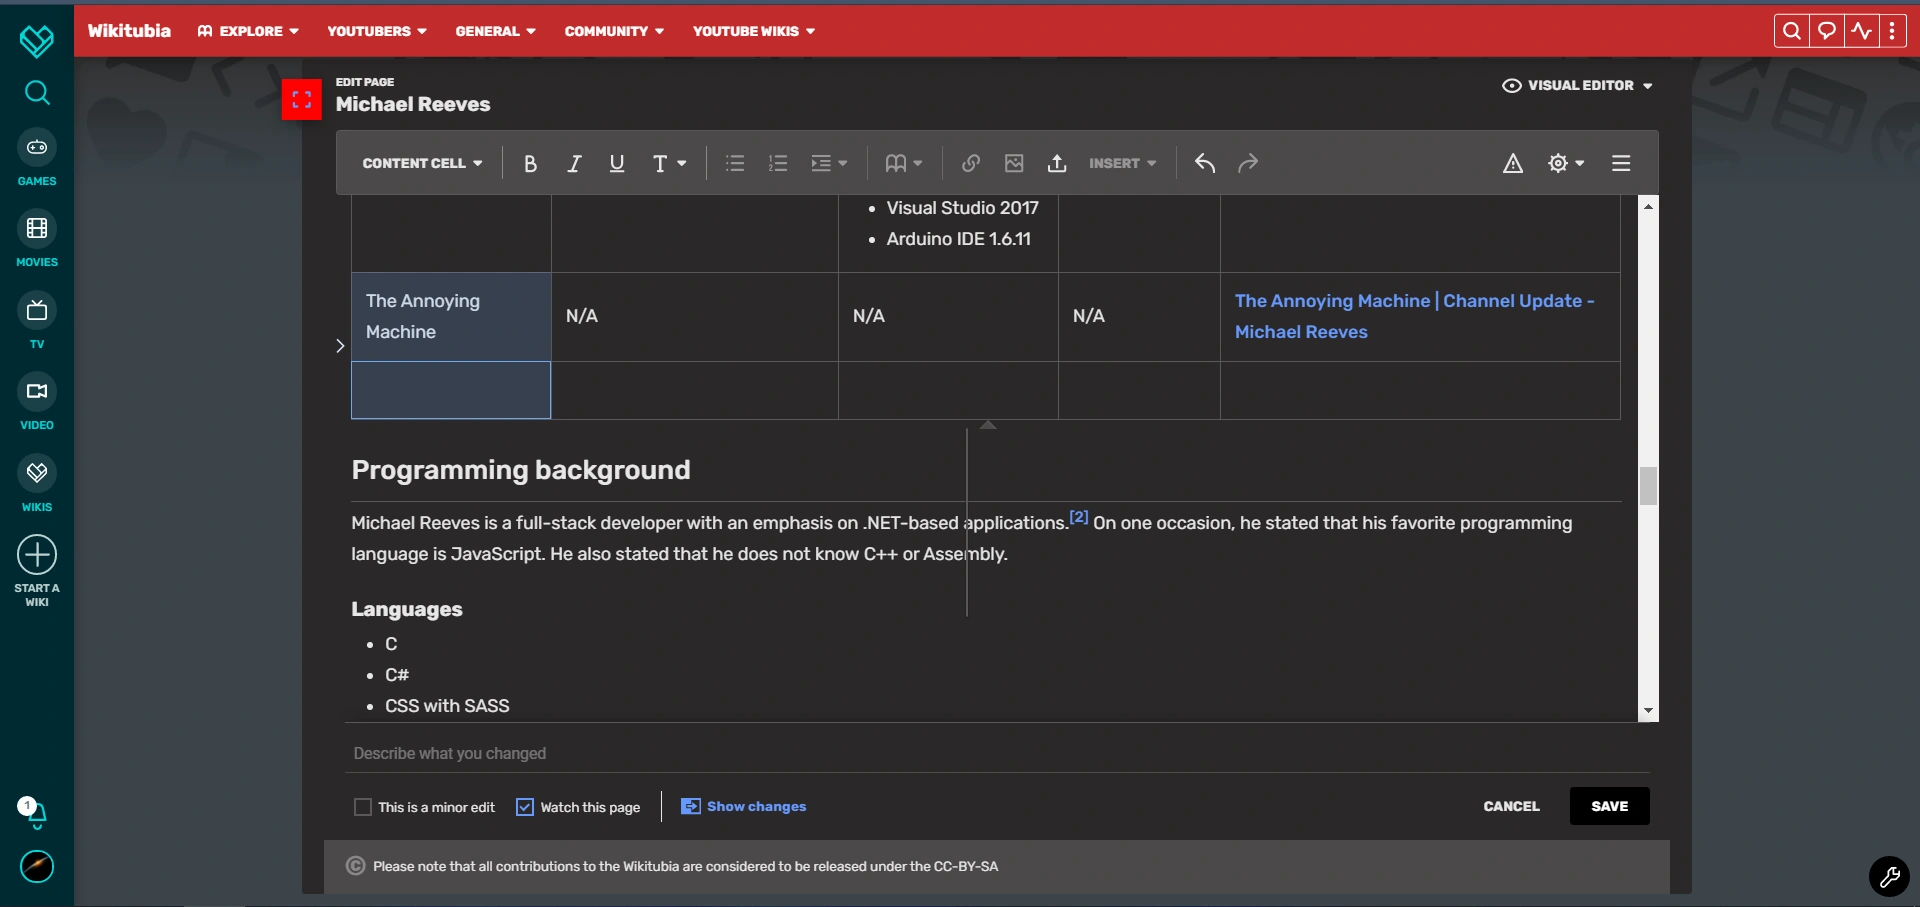Open search from the top bar

coord(1791,30)
